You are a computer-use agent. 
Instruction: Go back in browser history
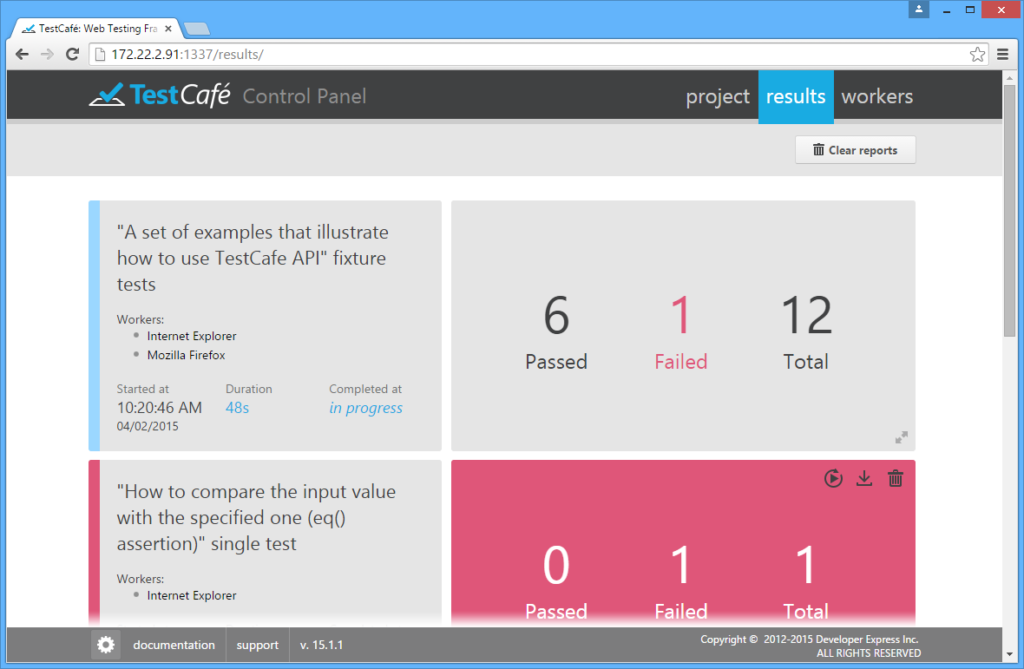click(x=22, y=54)
